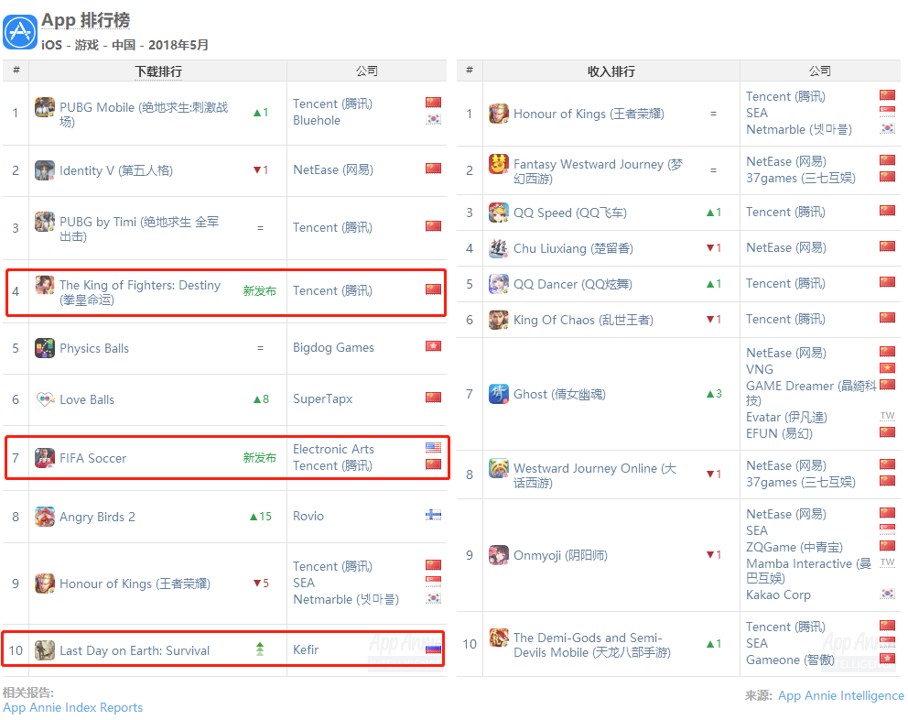Select the Fantasy Westward Journey game icon

click(499, 165)
